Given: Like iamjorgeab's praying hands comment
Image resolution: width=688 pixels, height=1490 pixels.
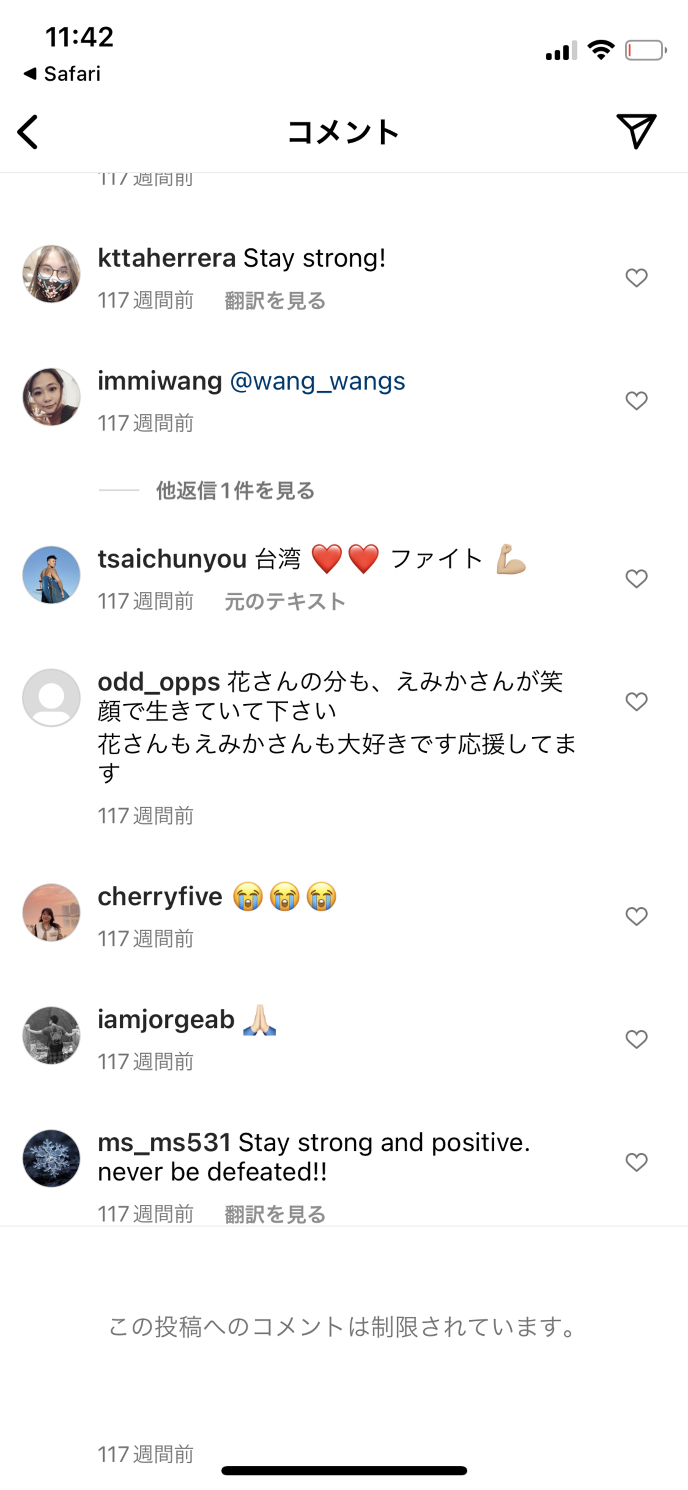Looking at the screenshot, I should [x=637, y=1039].
